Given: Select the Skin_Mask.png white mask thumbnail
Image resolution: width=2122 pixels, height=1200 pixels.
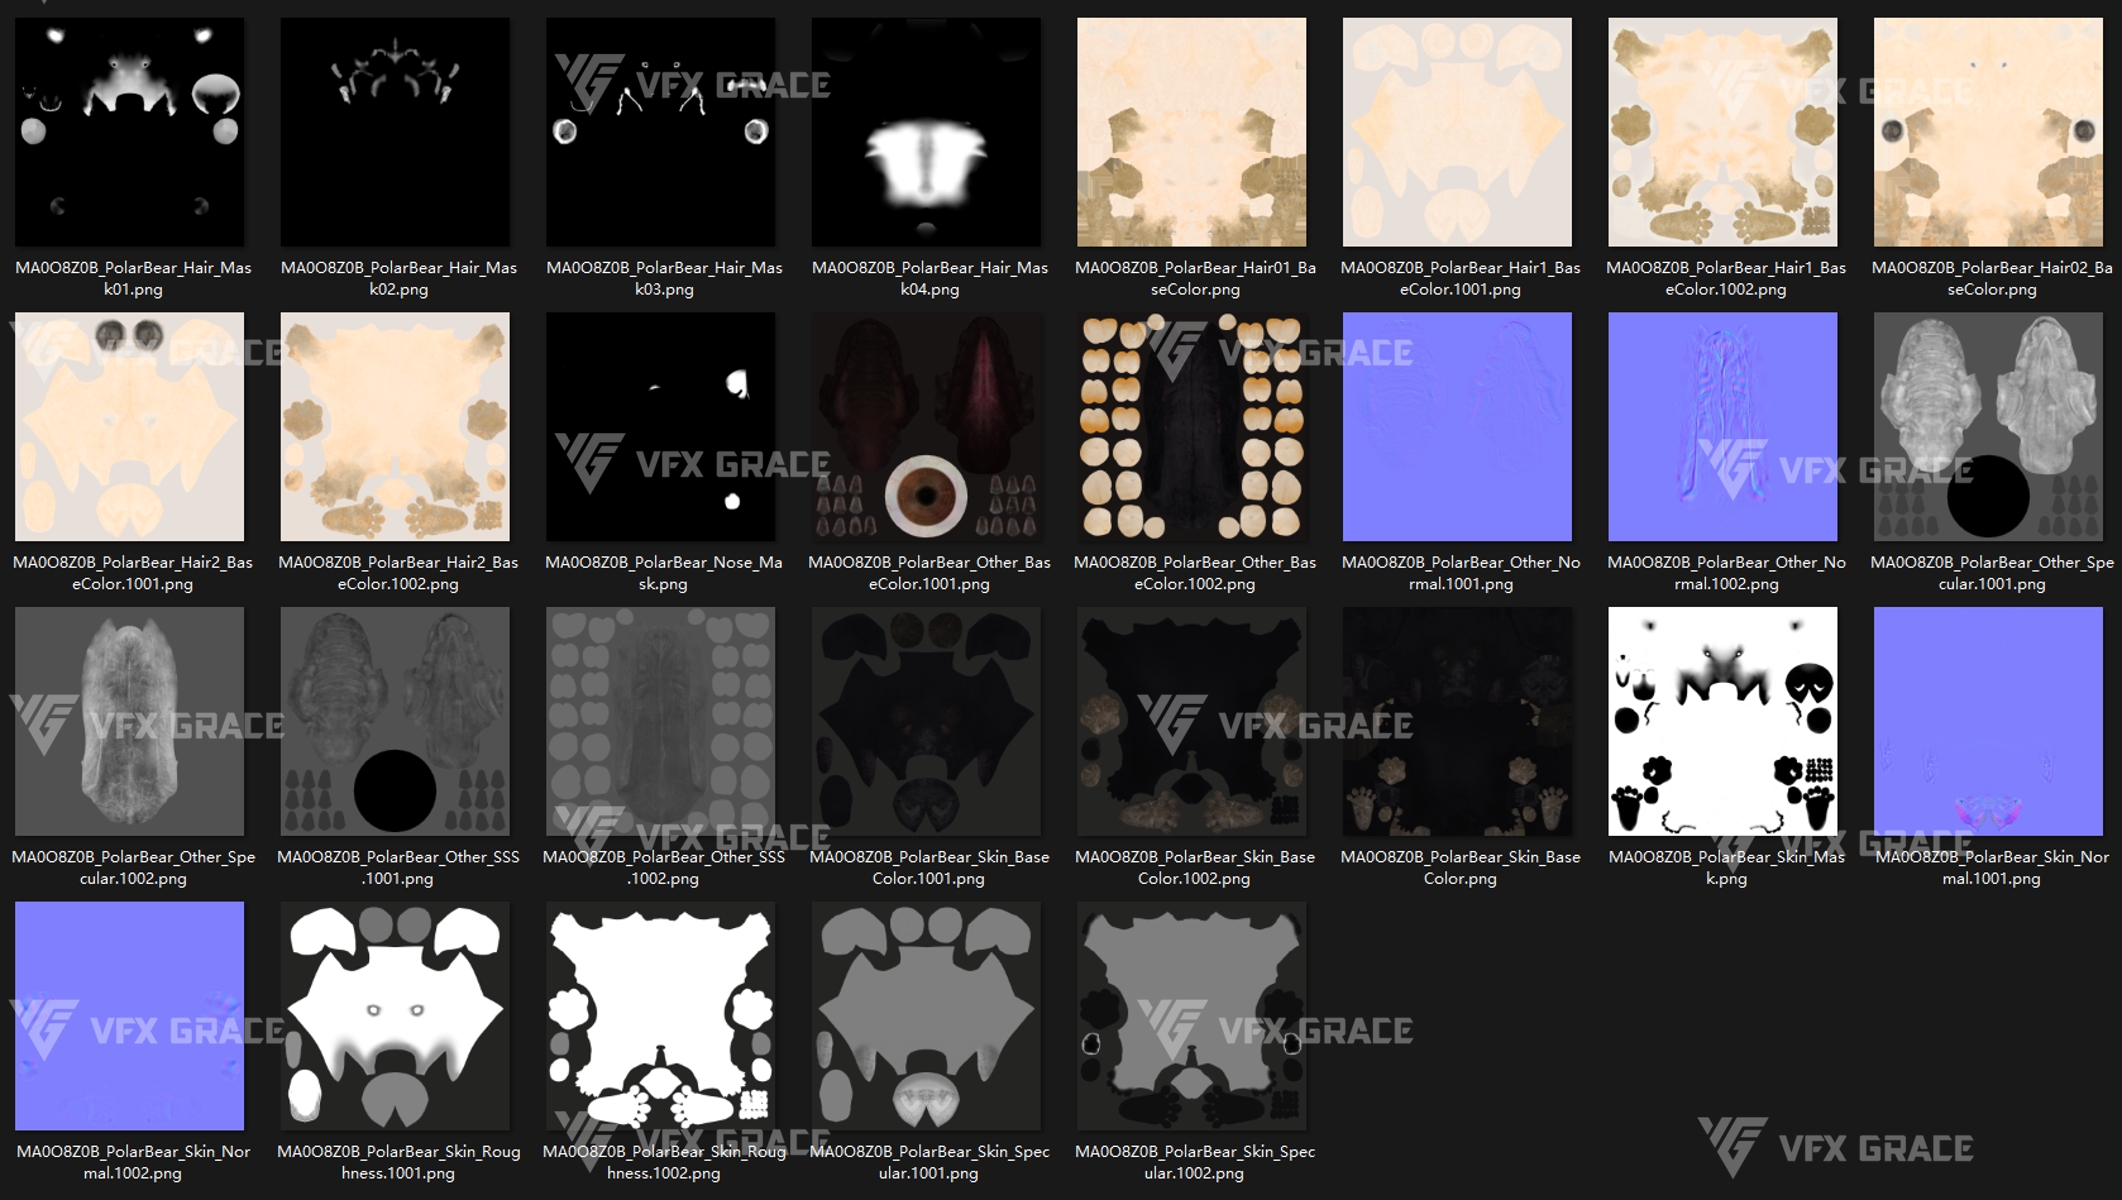Looking at the screenshot, I should pyautogui.click(x=1722, y=721).
